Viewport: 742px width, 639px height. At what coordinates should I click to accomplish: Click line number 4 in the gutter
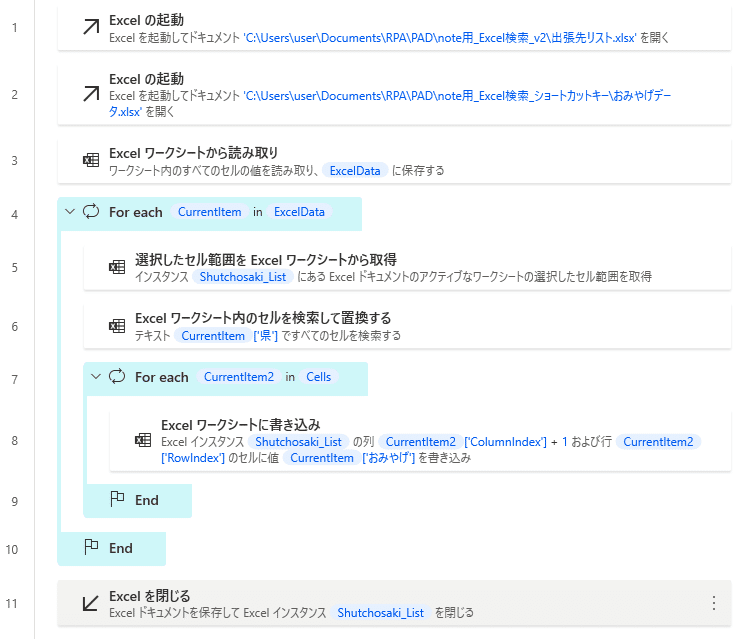pyautogui.click(x=15, y=214)
